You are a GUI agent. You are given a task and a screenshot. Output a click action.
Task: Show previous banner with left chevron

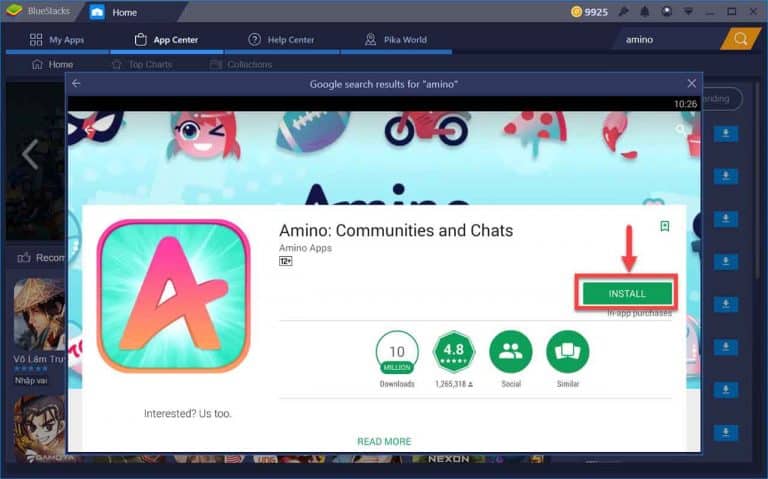[30, 154]
